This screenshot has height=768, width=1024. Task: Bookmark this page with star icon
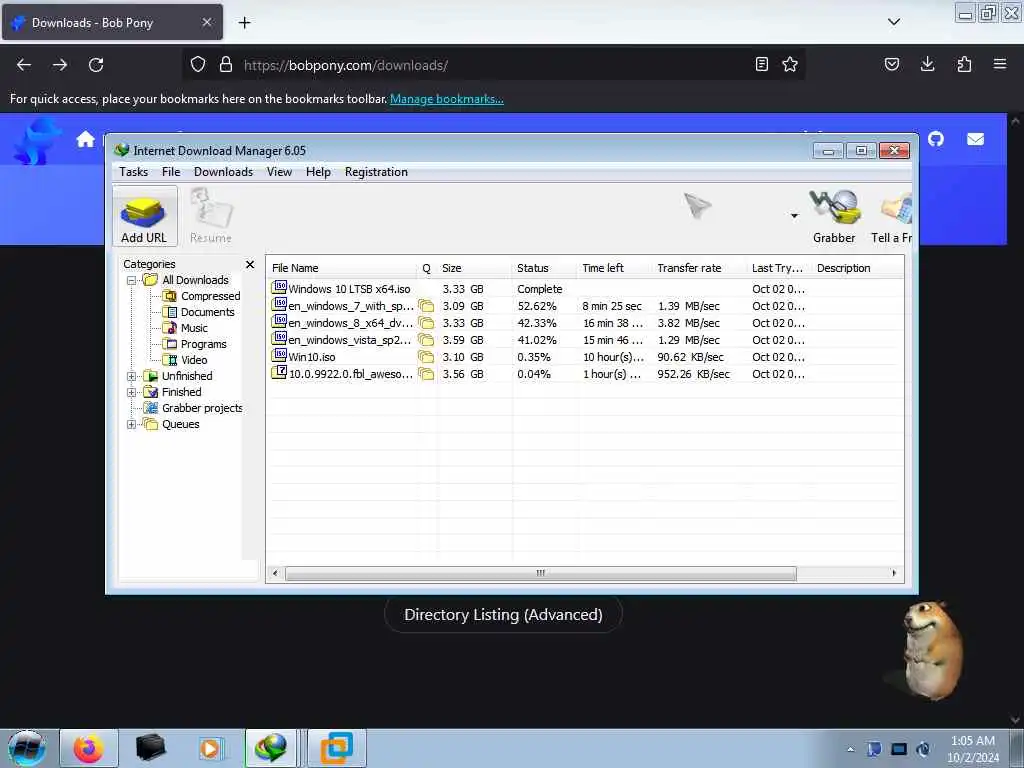click(x=790, y=64)
